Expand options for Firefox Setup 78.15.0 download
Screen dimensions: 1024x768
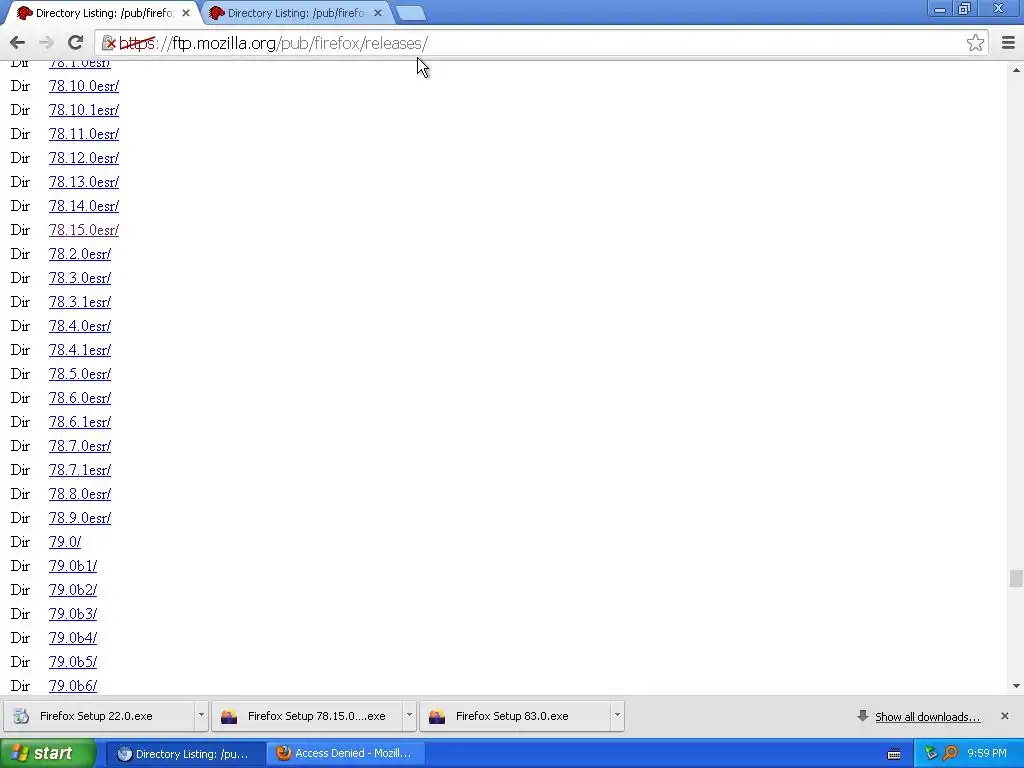(x=409, y=716)
